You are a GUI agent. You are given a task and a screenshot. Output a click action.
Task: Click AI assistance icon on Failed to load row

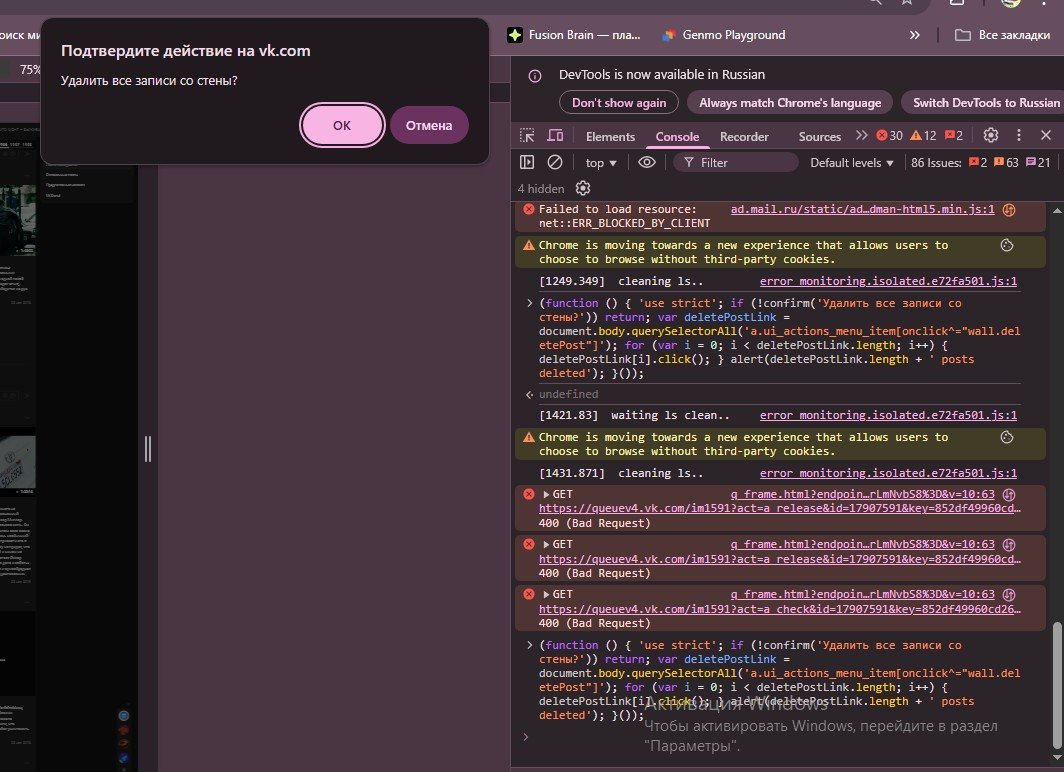click(x=1009, y=210)
